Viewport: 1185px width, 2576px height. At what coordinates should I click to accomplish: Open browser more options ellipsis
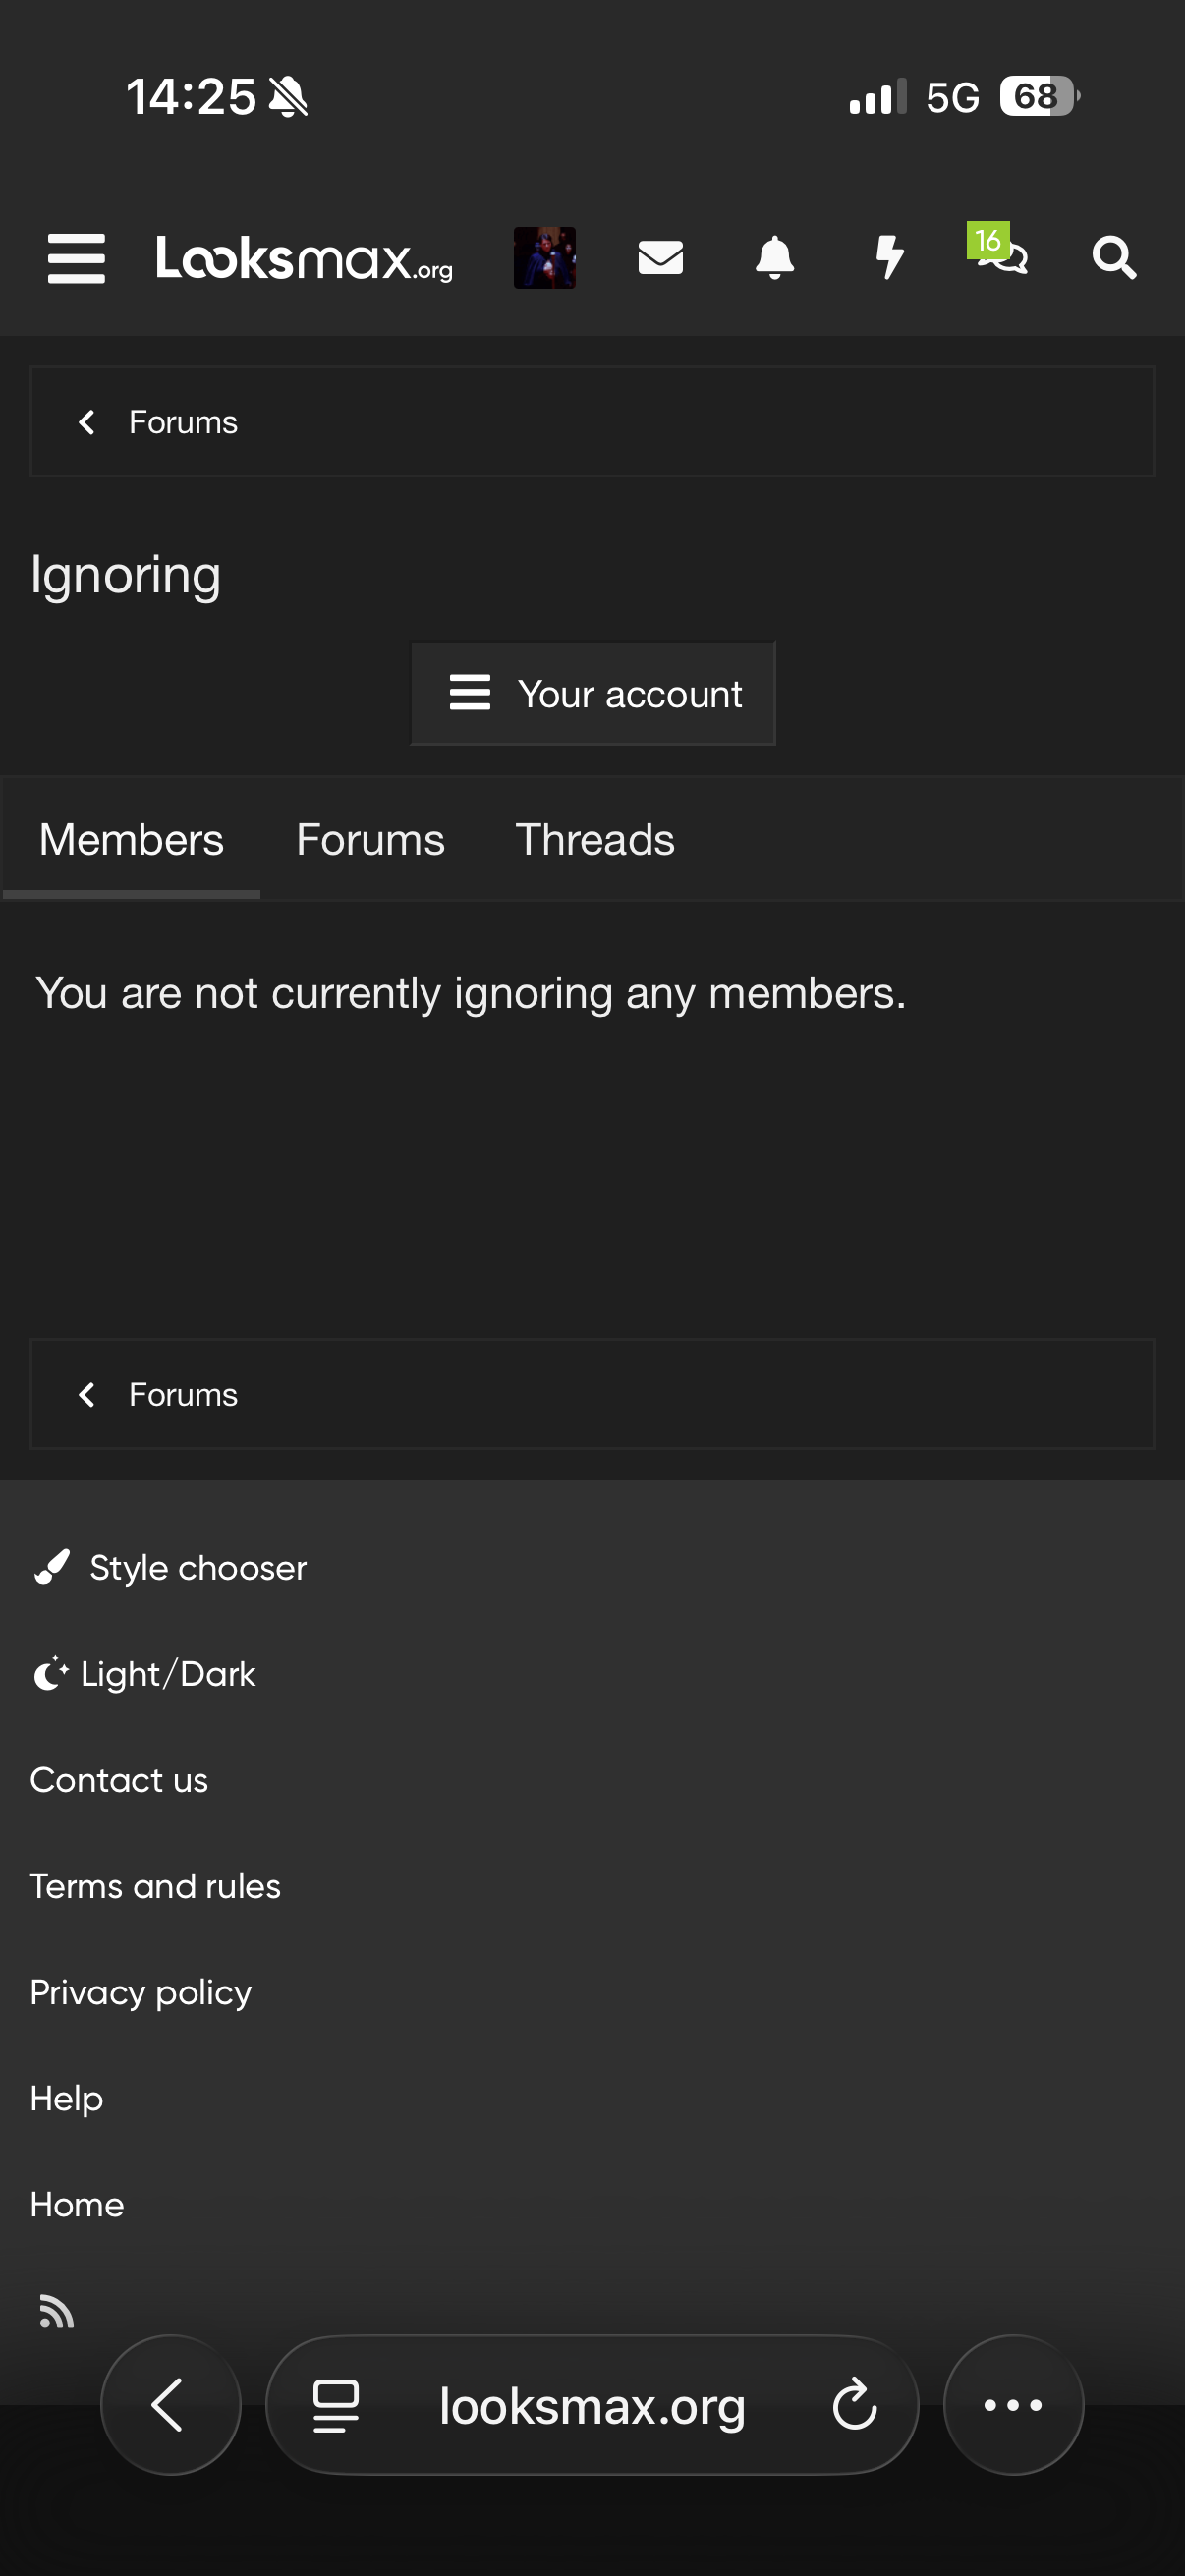1013,2405
